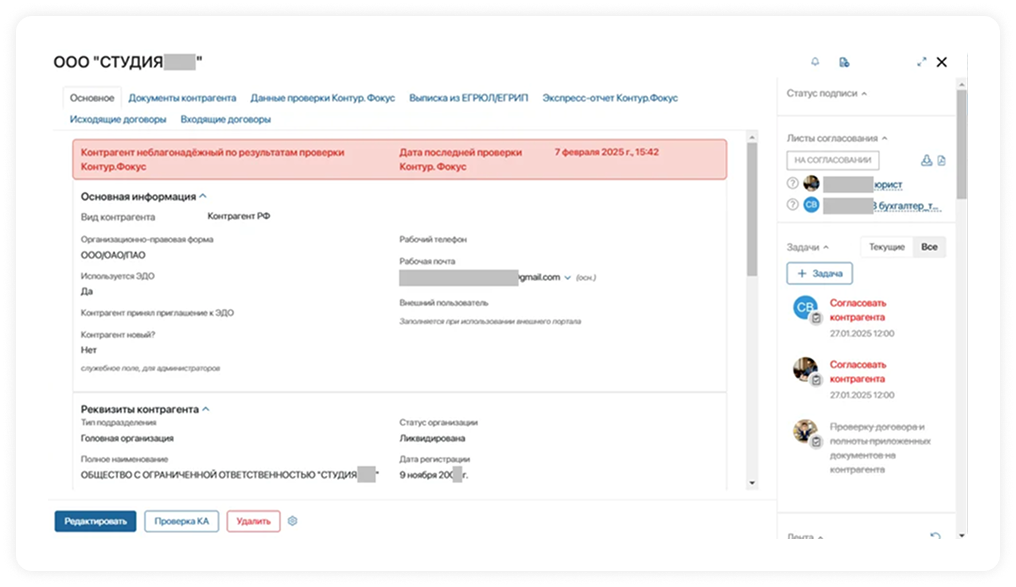The width and height of the screenshot is (1016, 587).
Task: Open the Документы контрагента tab
Action: [182, 98]
